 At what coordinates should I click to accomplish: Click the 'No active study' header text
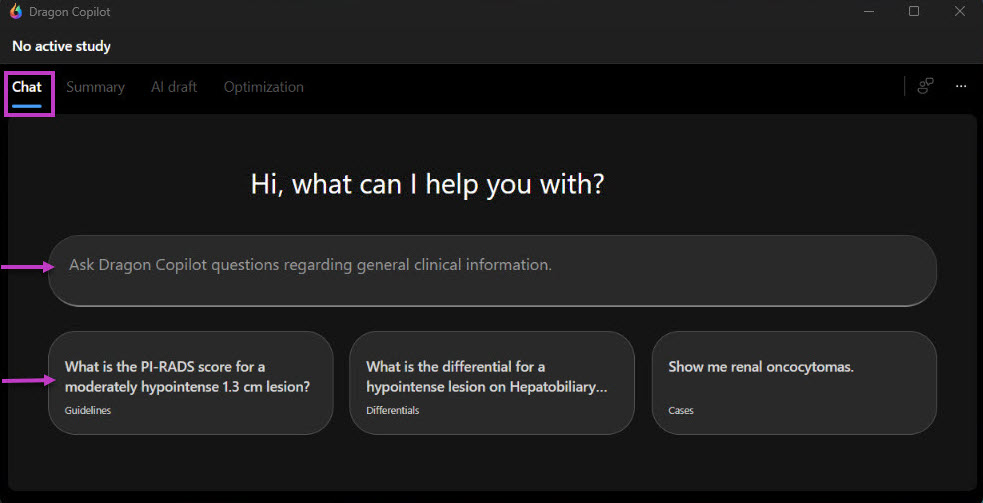click(61, 46)
